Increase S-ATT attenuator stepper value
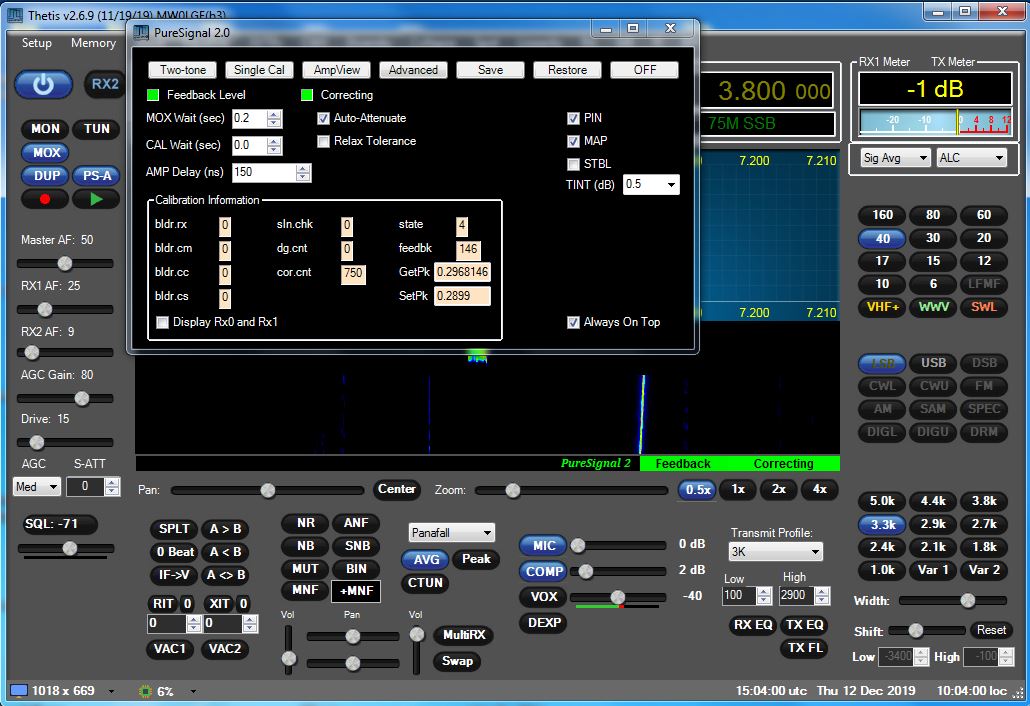The image size is (1030, 706). coord(112,483)
